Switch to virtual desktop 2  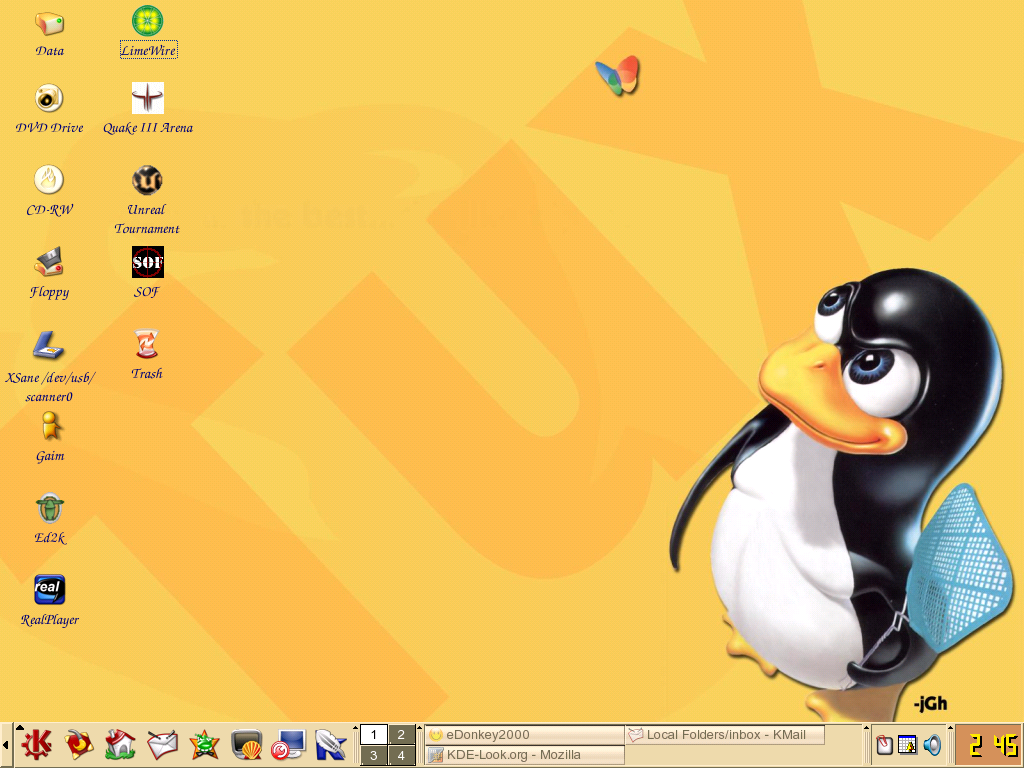(400, 734)
